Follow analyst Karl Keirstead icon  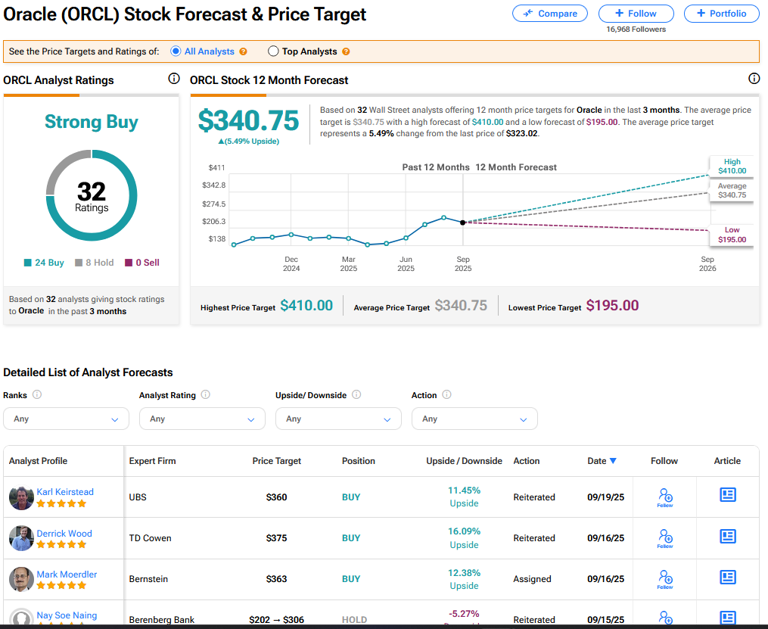[665, 496]
